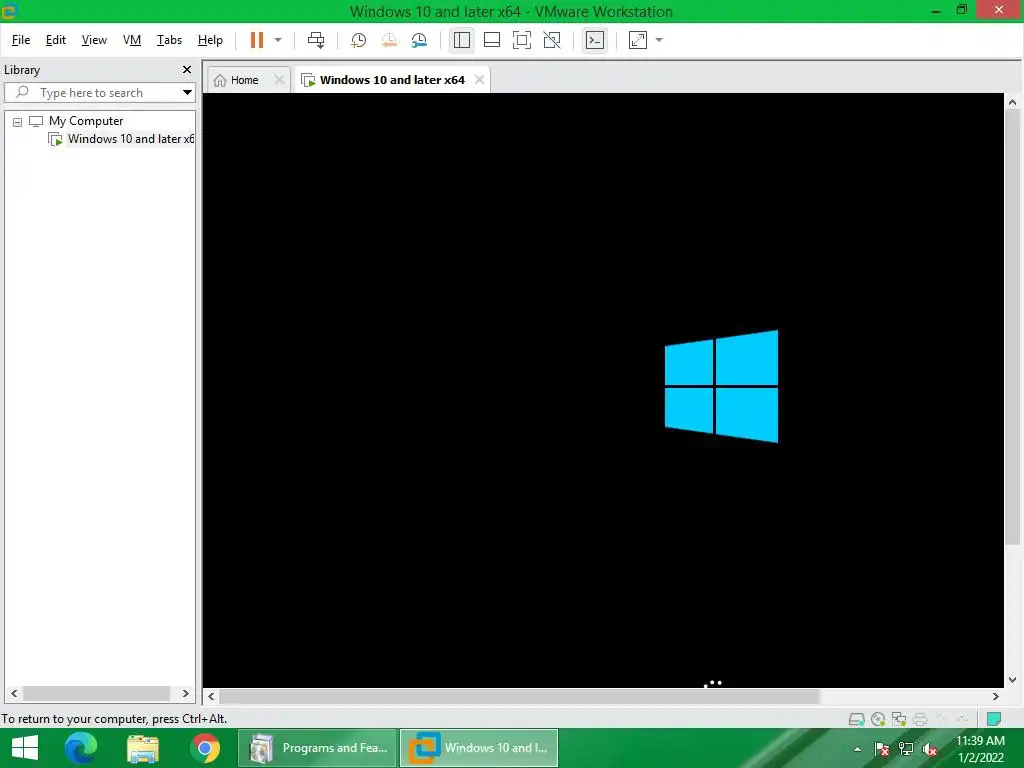This screenshot has height=768, width=1024.
Task: Click the hard disk status bar icon
Action: click(x=856, y=719)
